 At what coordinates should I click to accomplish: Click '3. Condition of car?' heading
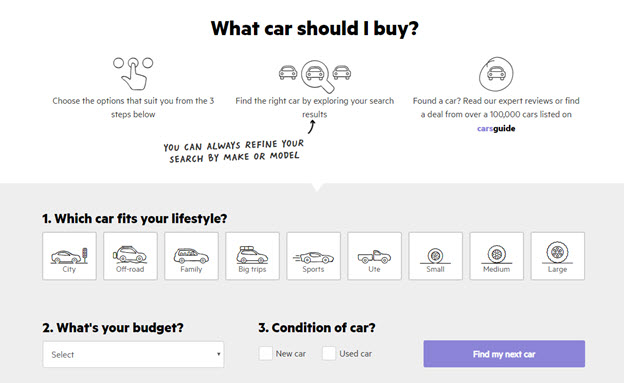point(317,328)
